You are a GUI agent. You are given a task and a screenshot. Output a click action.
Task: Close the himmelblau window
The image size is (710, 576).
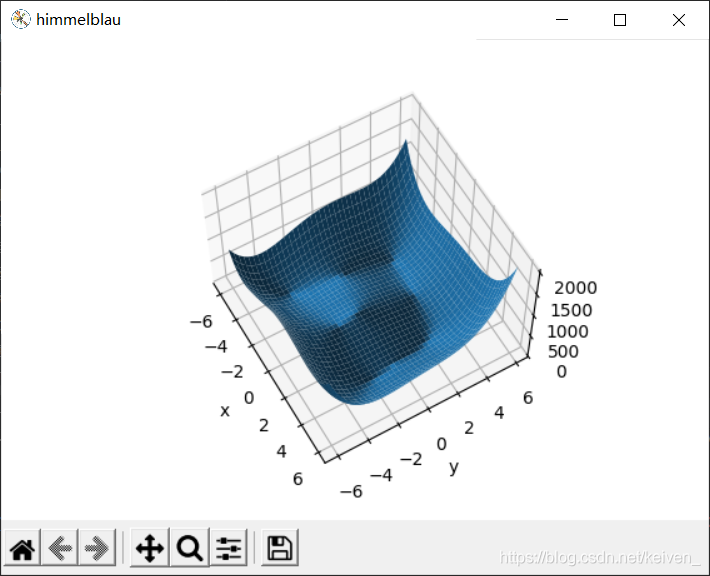679,20
